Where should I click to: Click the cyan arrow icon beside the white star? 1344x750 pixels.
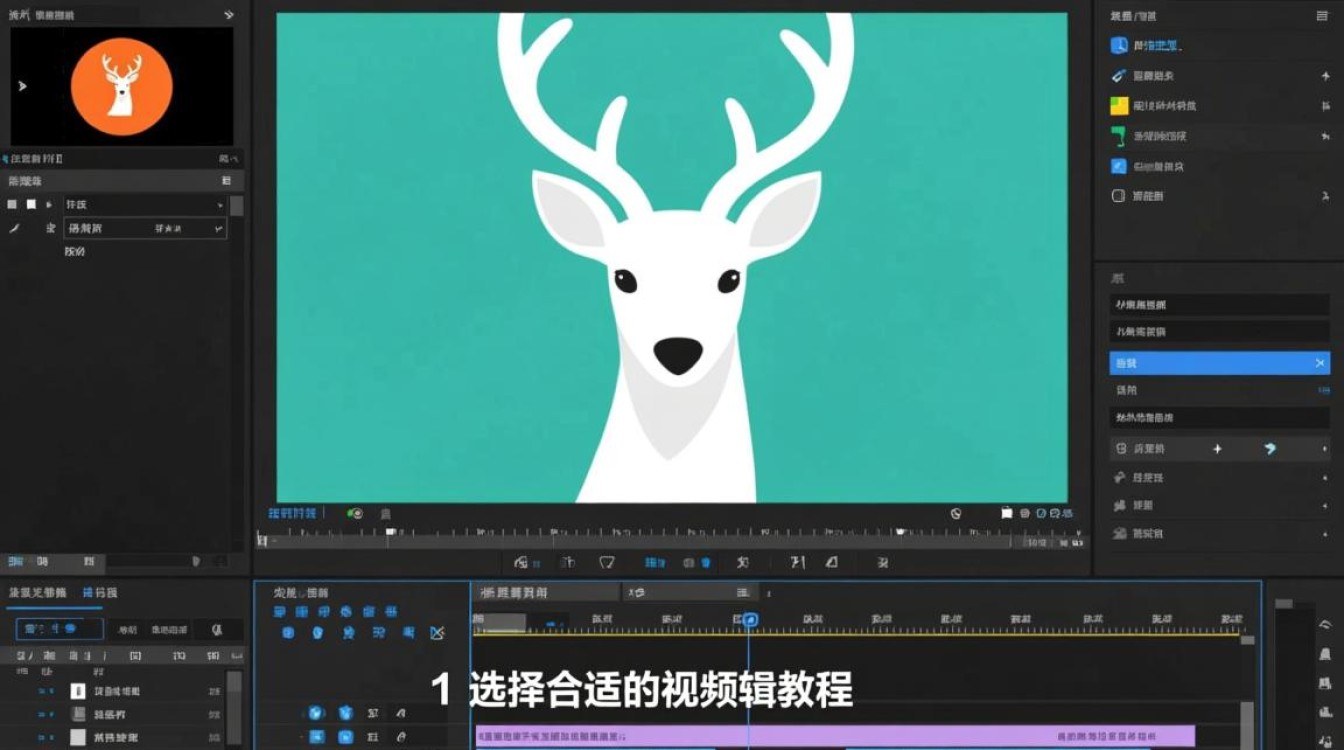point(1270,449)
